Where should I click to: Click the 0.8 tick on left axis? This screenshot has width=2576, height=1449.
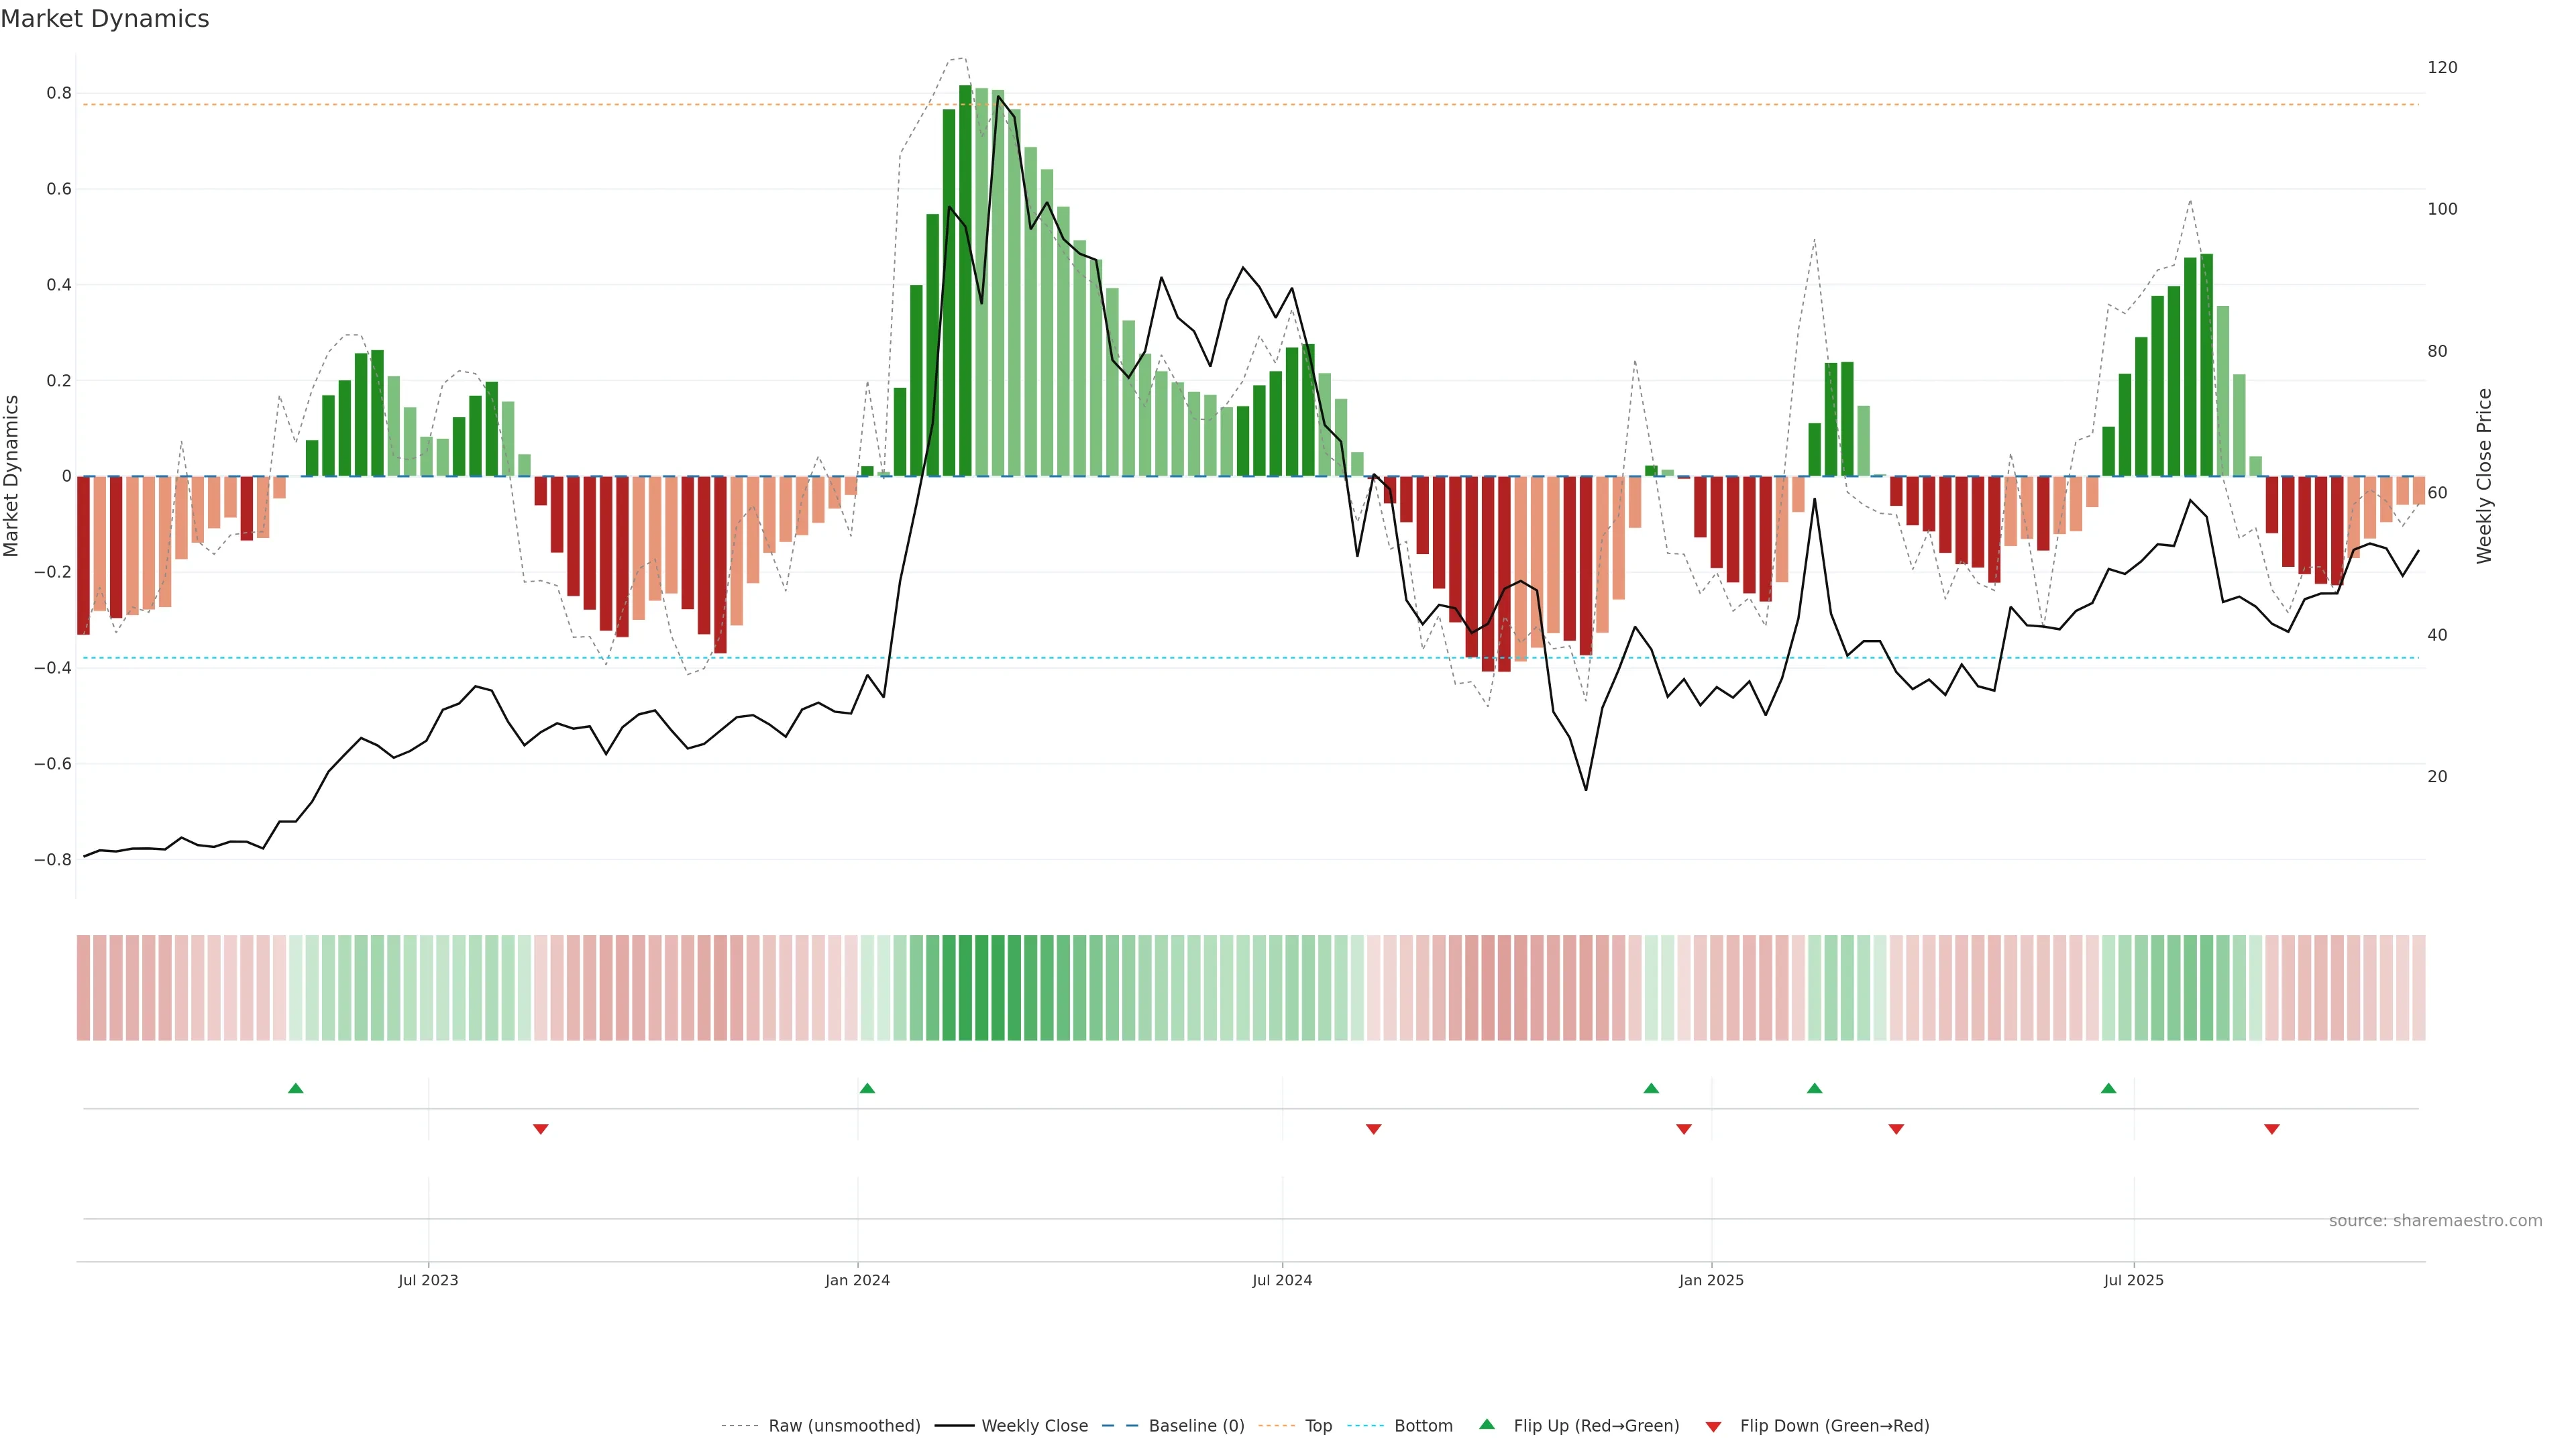(59, 93)
